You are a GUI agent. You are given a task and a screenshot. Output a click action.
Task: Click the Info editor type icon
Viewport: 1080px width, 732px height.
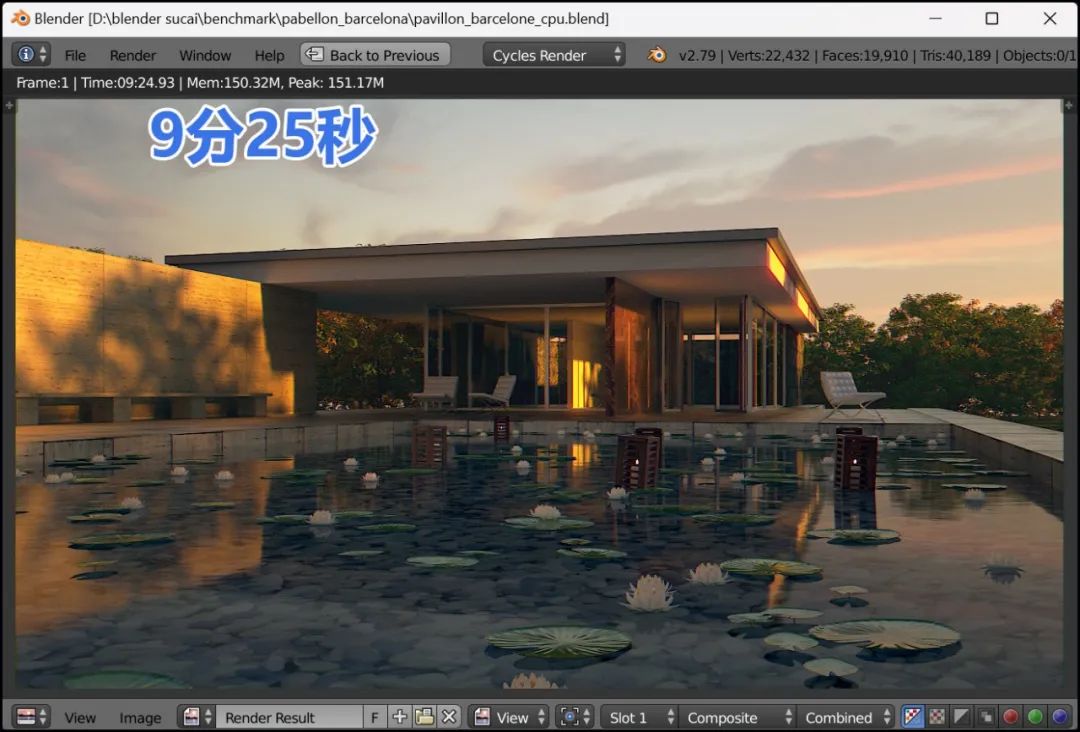(26, 55)
